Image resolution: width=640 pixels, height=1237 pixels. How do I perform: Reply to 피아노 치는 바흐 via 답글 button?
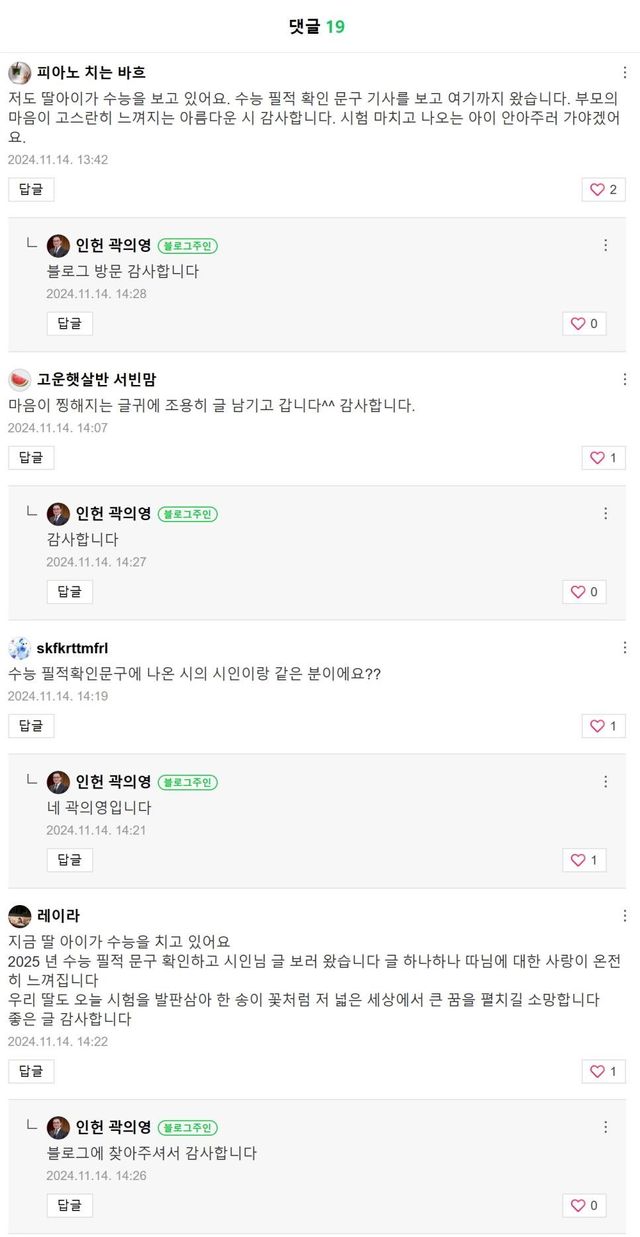tap(31, 190)
